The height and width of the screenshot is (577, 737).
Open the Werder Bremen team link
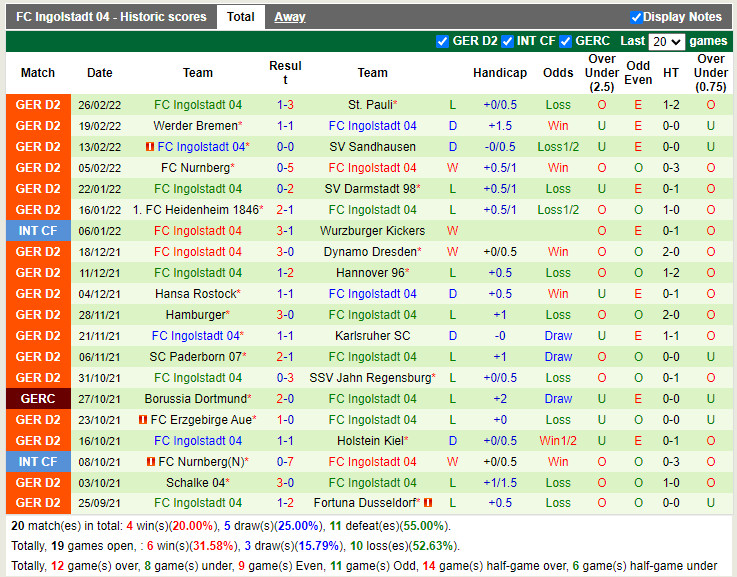[x=196, y=125]
